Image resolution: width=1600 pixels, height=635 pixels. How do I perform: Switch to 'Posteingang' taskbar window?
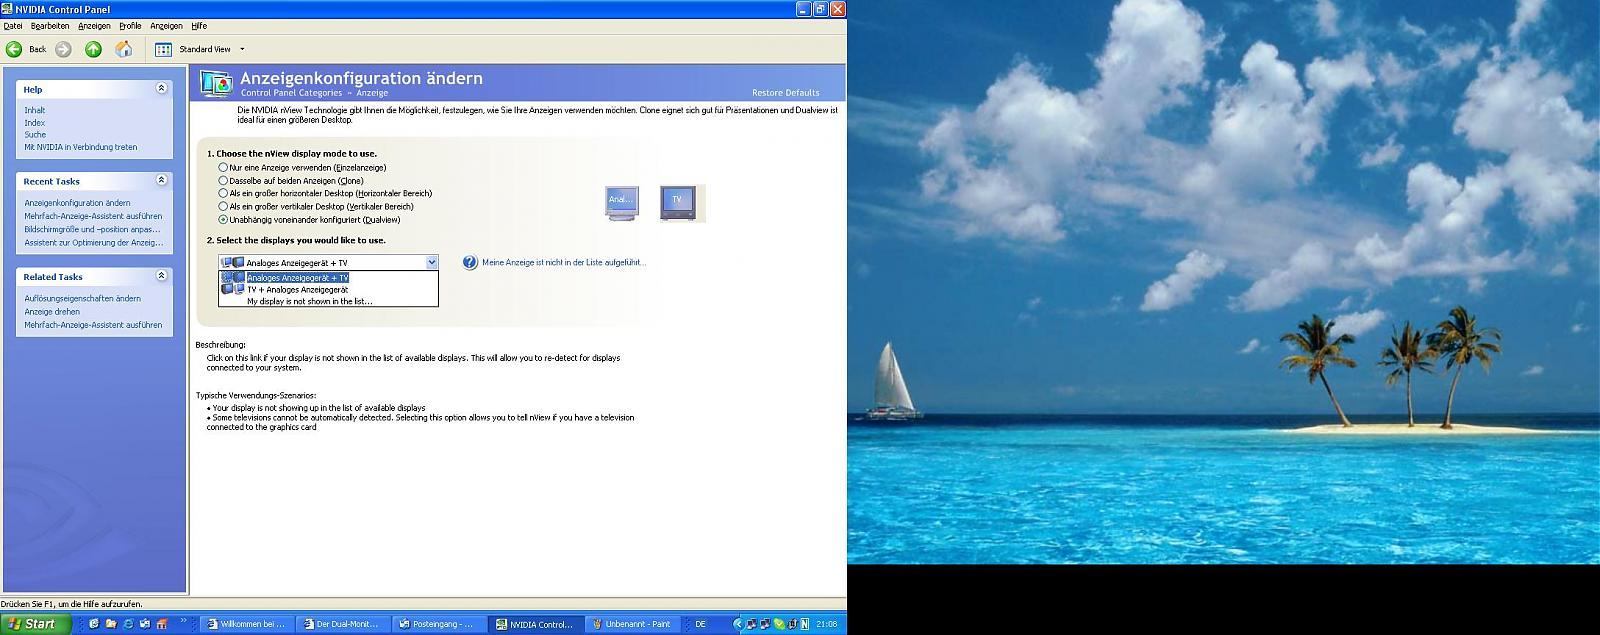coord(438,623)
